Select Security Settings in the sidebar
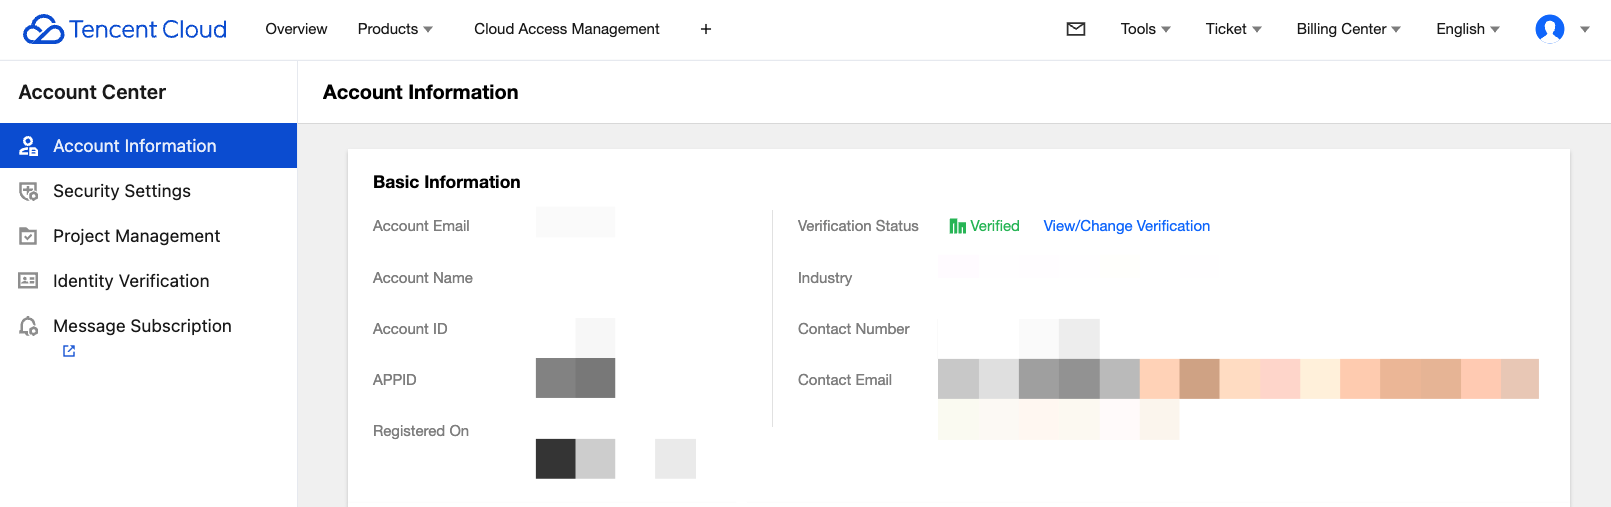 [x=122, y=191]
